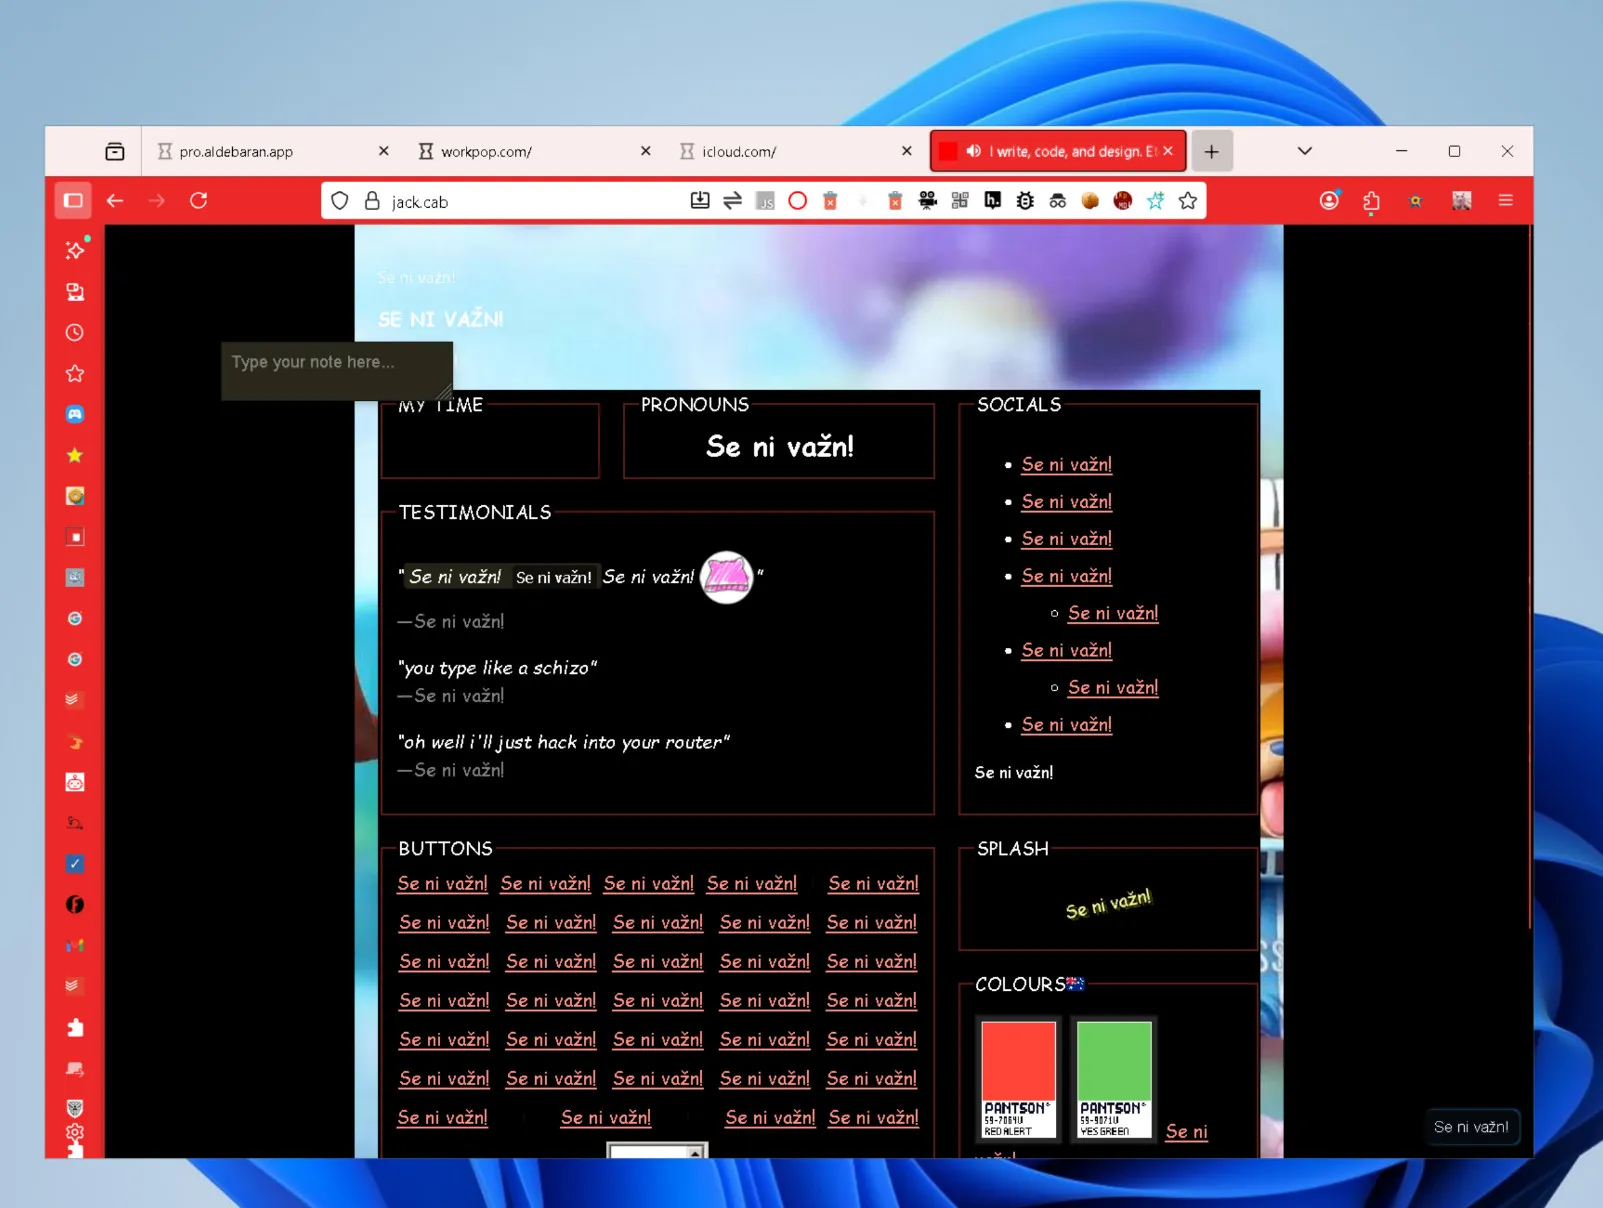Open the Bookmarks star outline sidebar icon

pyautogui.click(x=75, y=374)
